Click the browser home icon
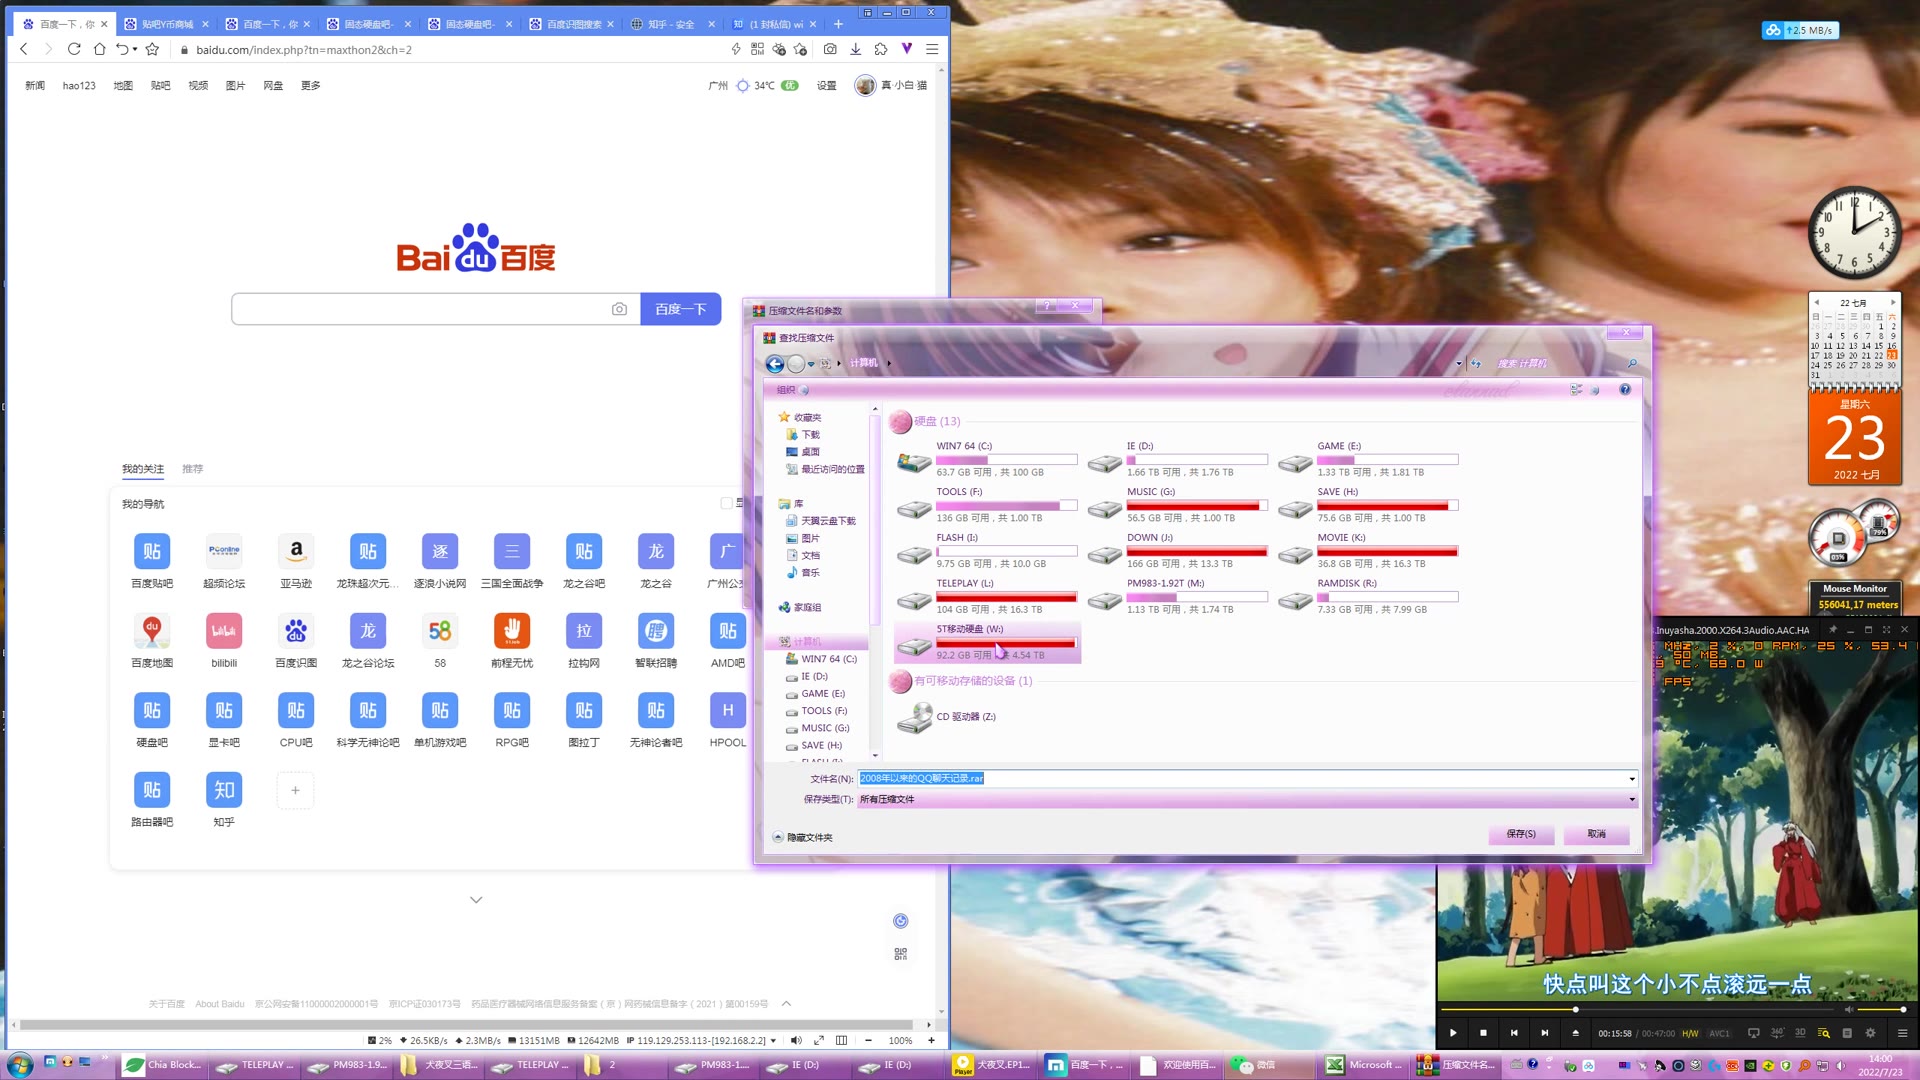1920x1080 pixels. [99, 49]
